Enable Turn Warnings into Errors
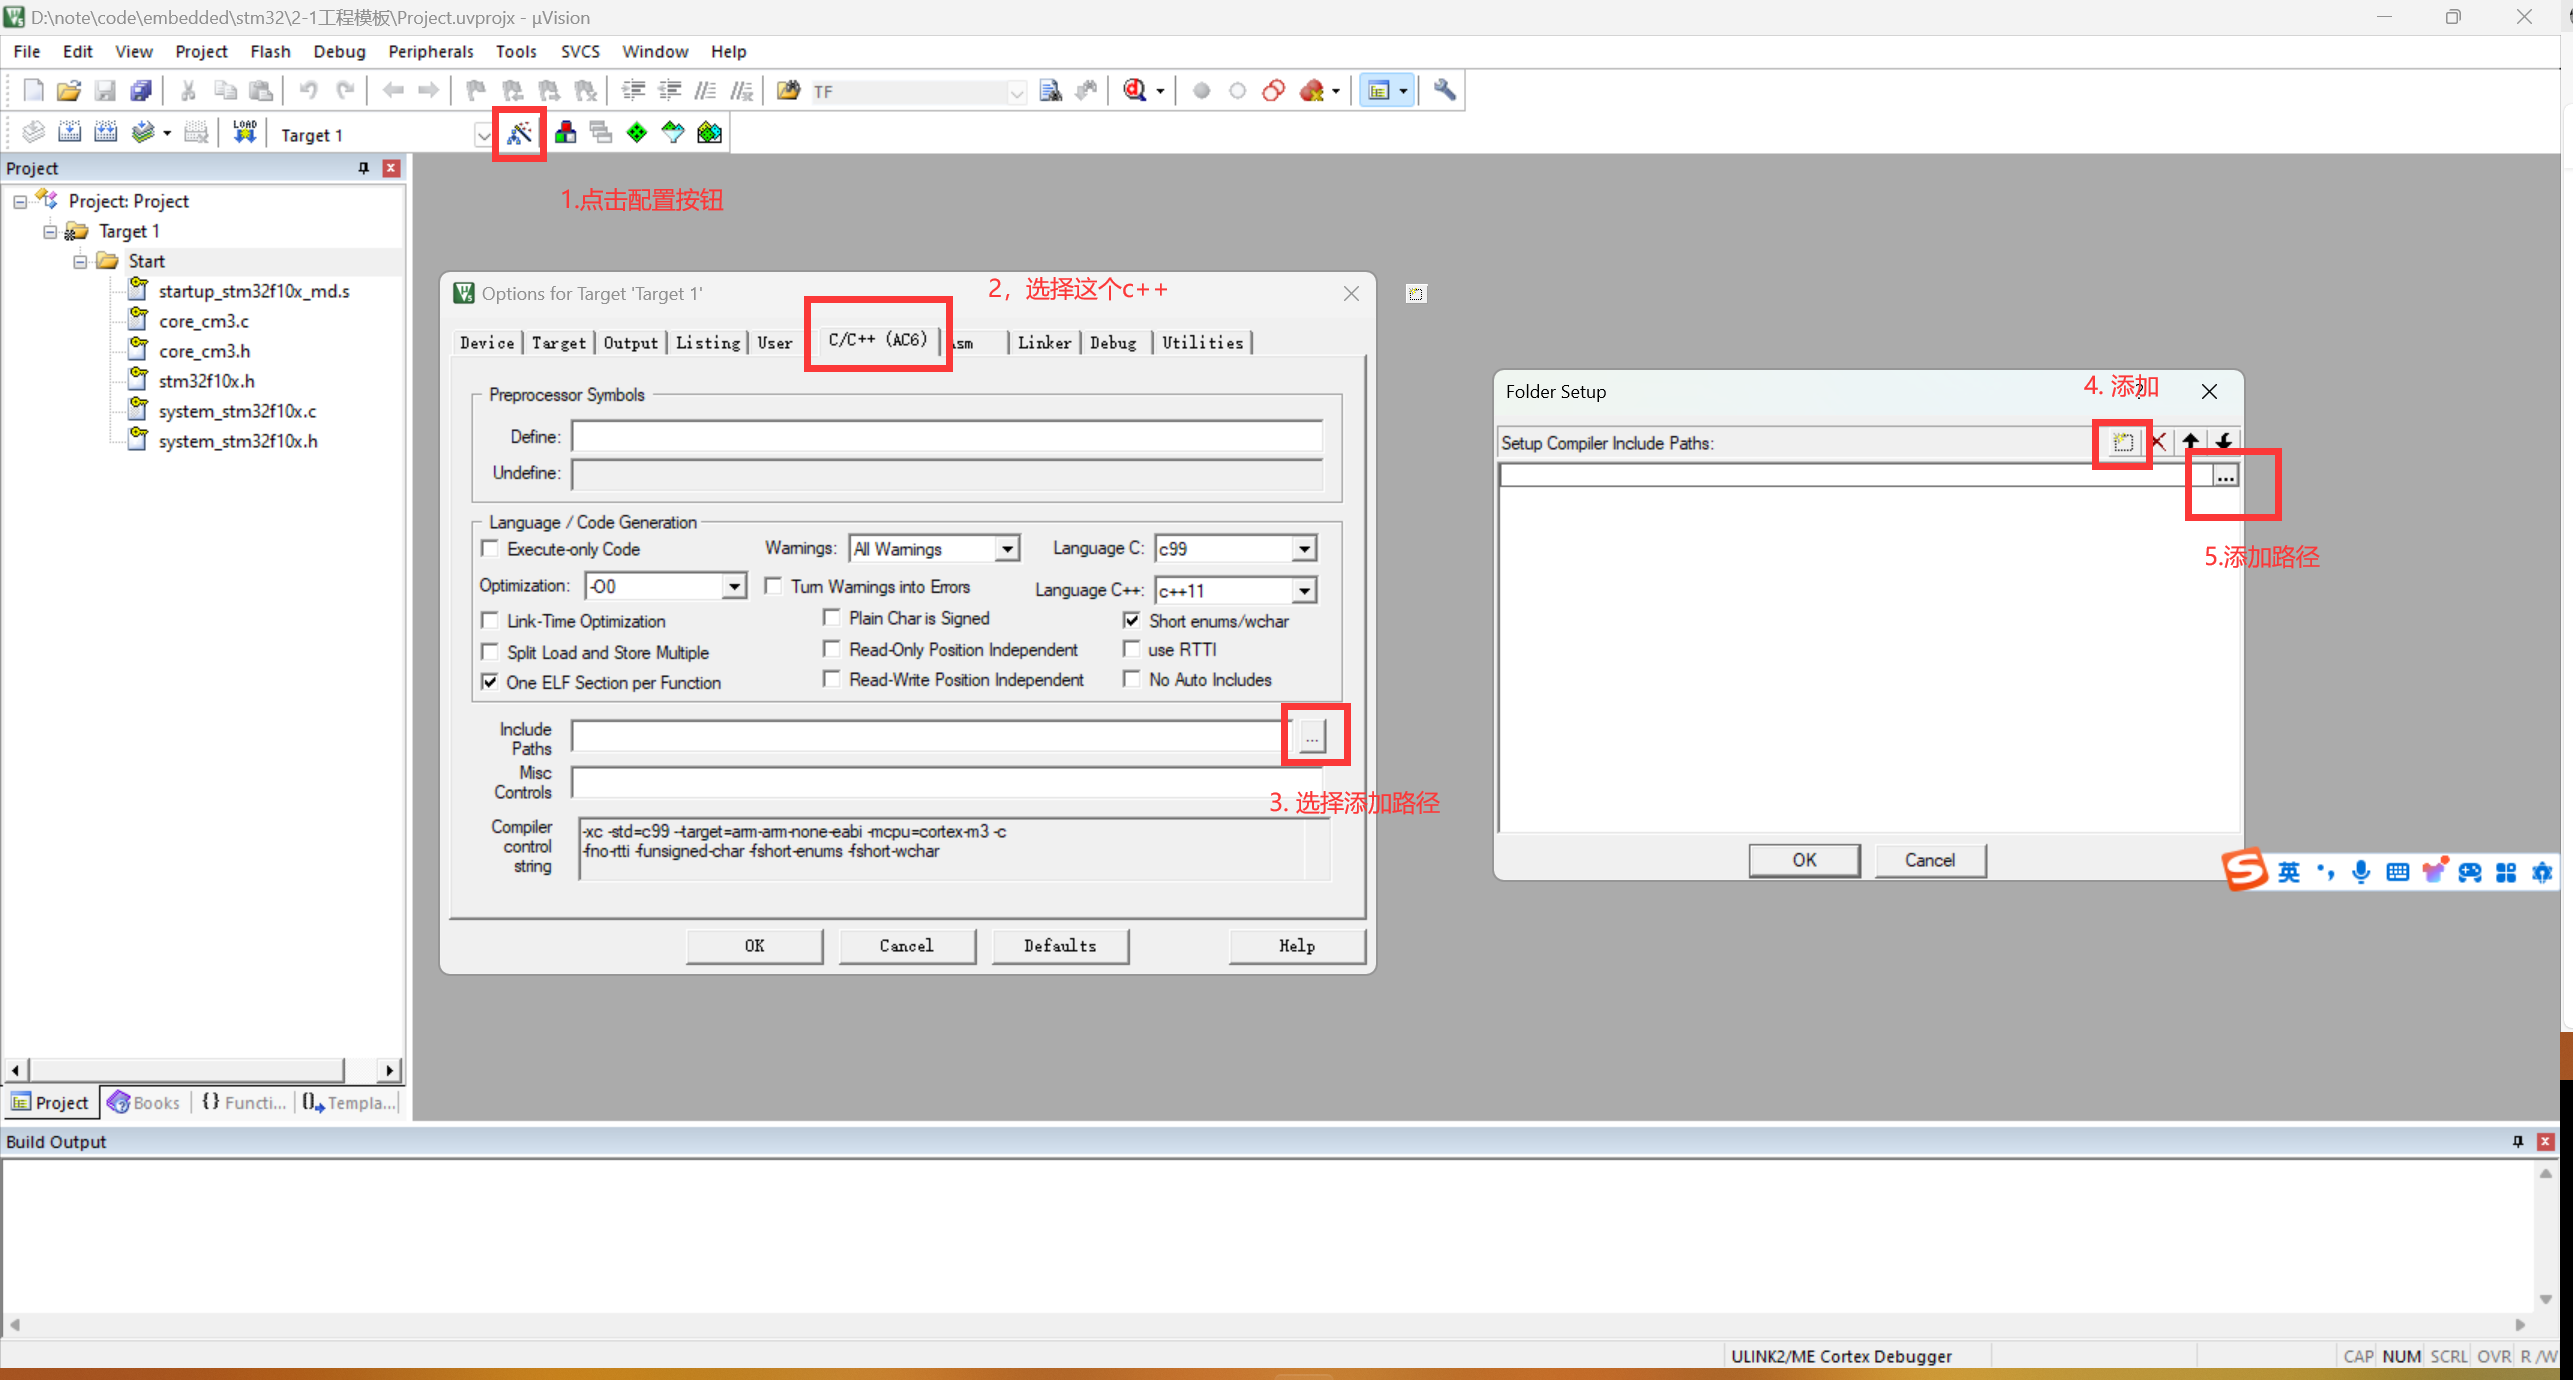The height and width of the screenshot is (1380, 2573). [773, 586]
